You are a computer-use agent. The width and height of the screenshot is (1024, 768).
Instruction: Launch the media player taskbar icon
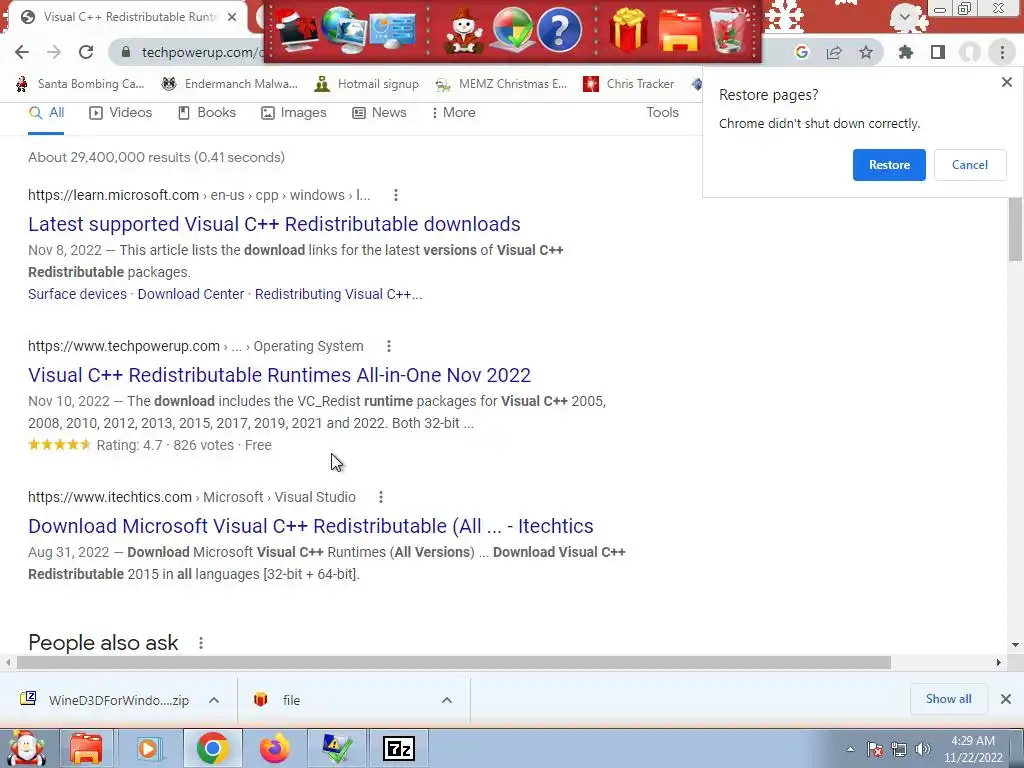click(148, 748)
